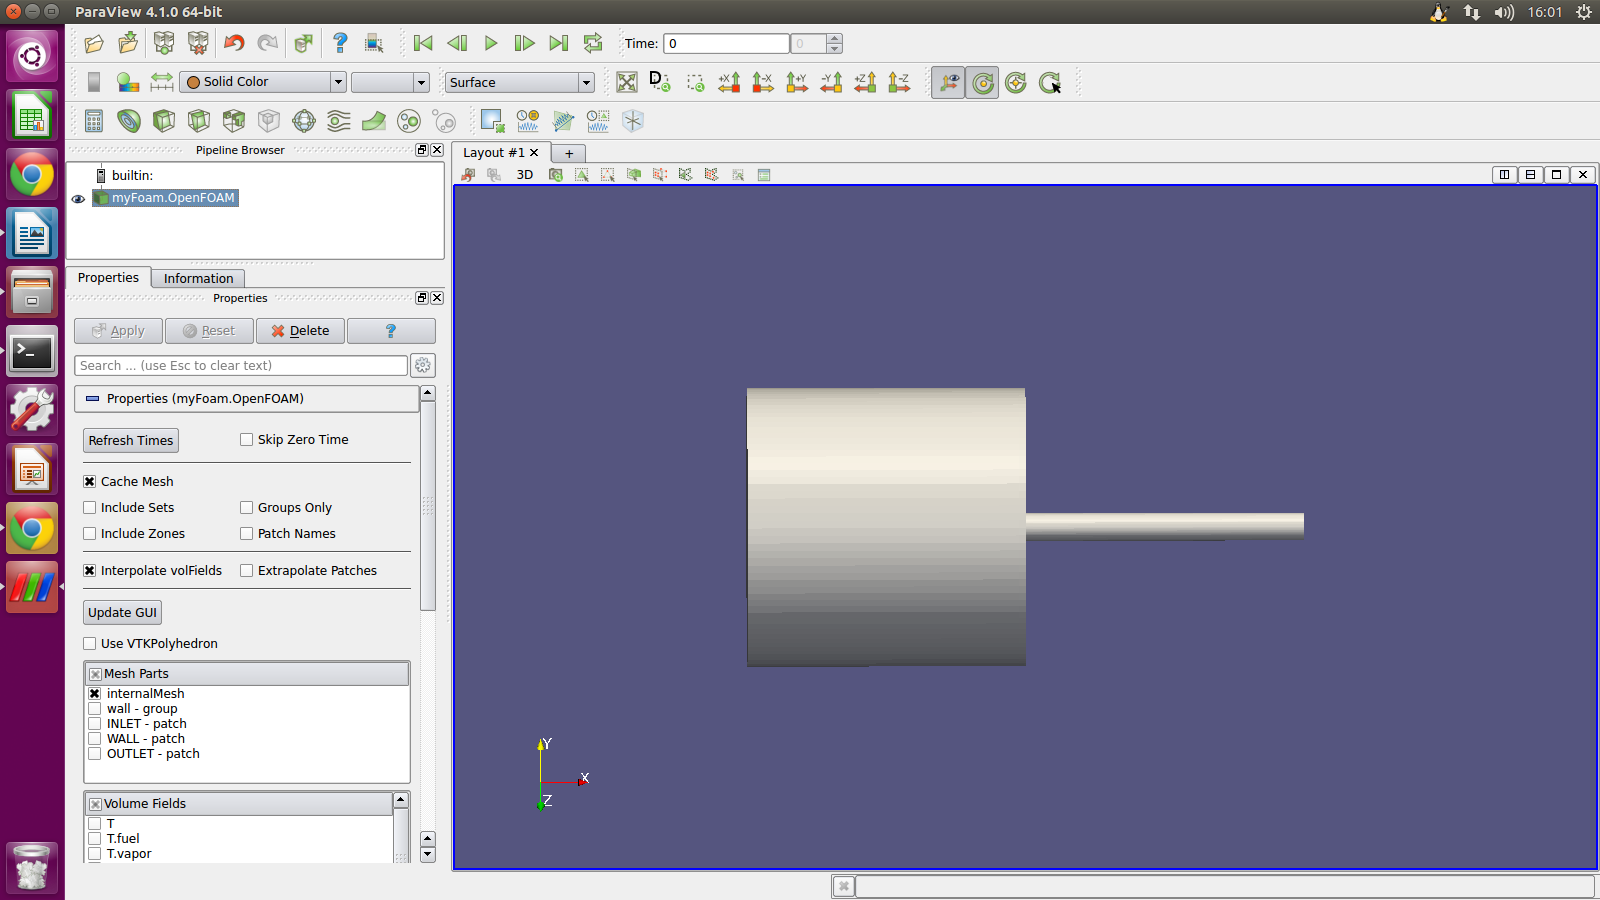Viewport: 1600px width, 900px height.
Task: Click the Open file folder icon
Action: tap(94, 43)
